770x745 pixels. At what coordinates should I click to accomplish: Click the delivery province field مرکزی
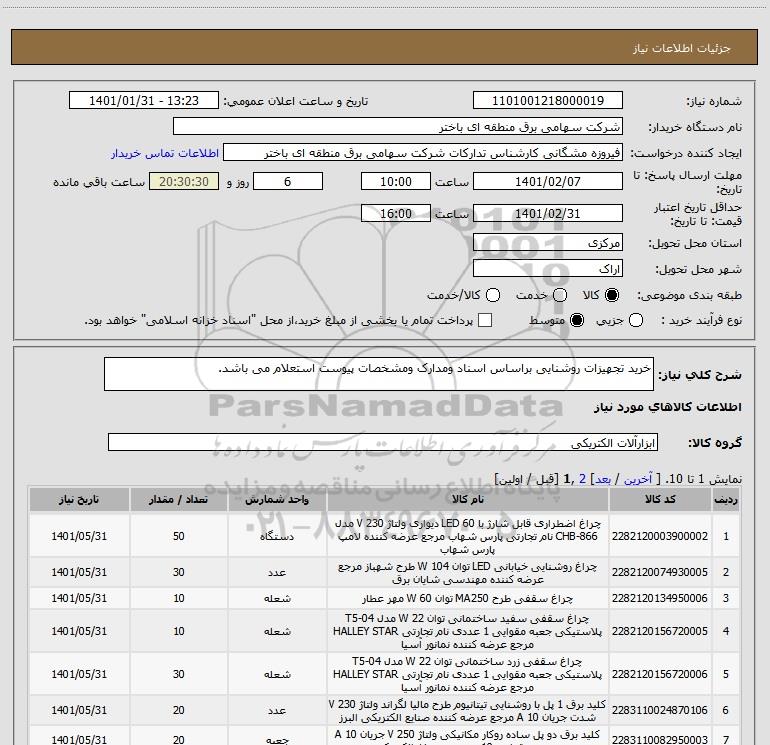[548, 242]
